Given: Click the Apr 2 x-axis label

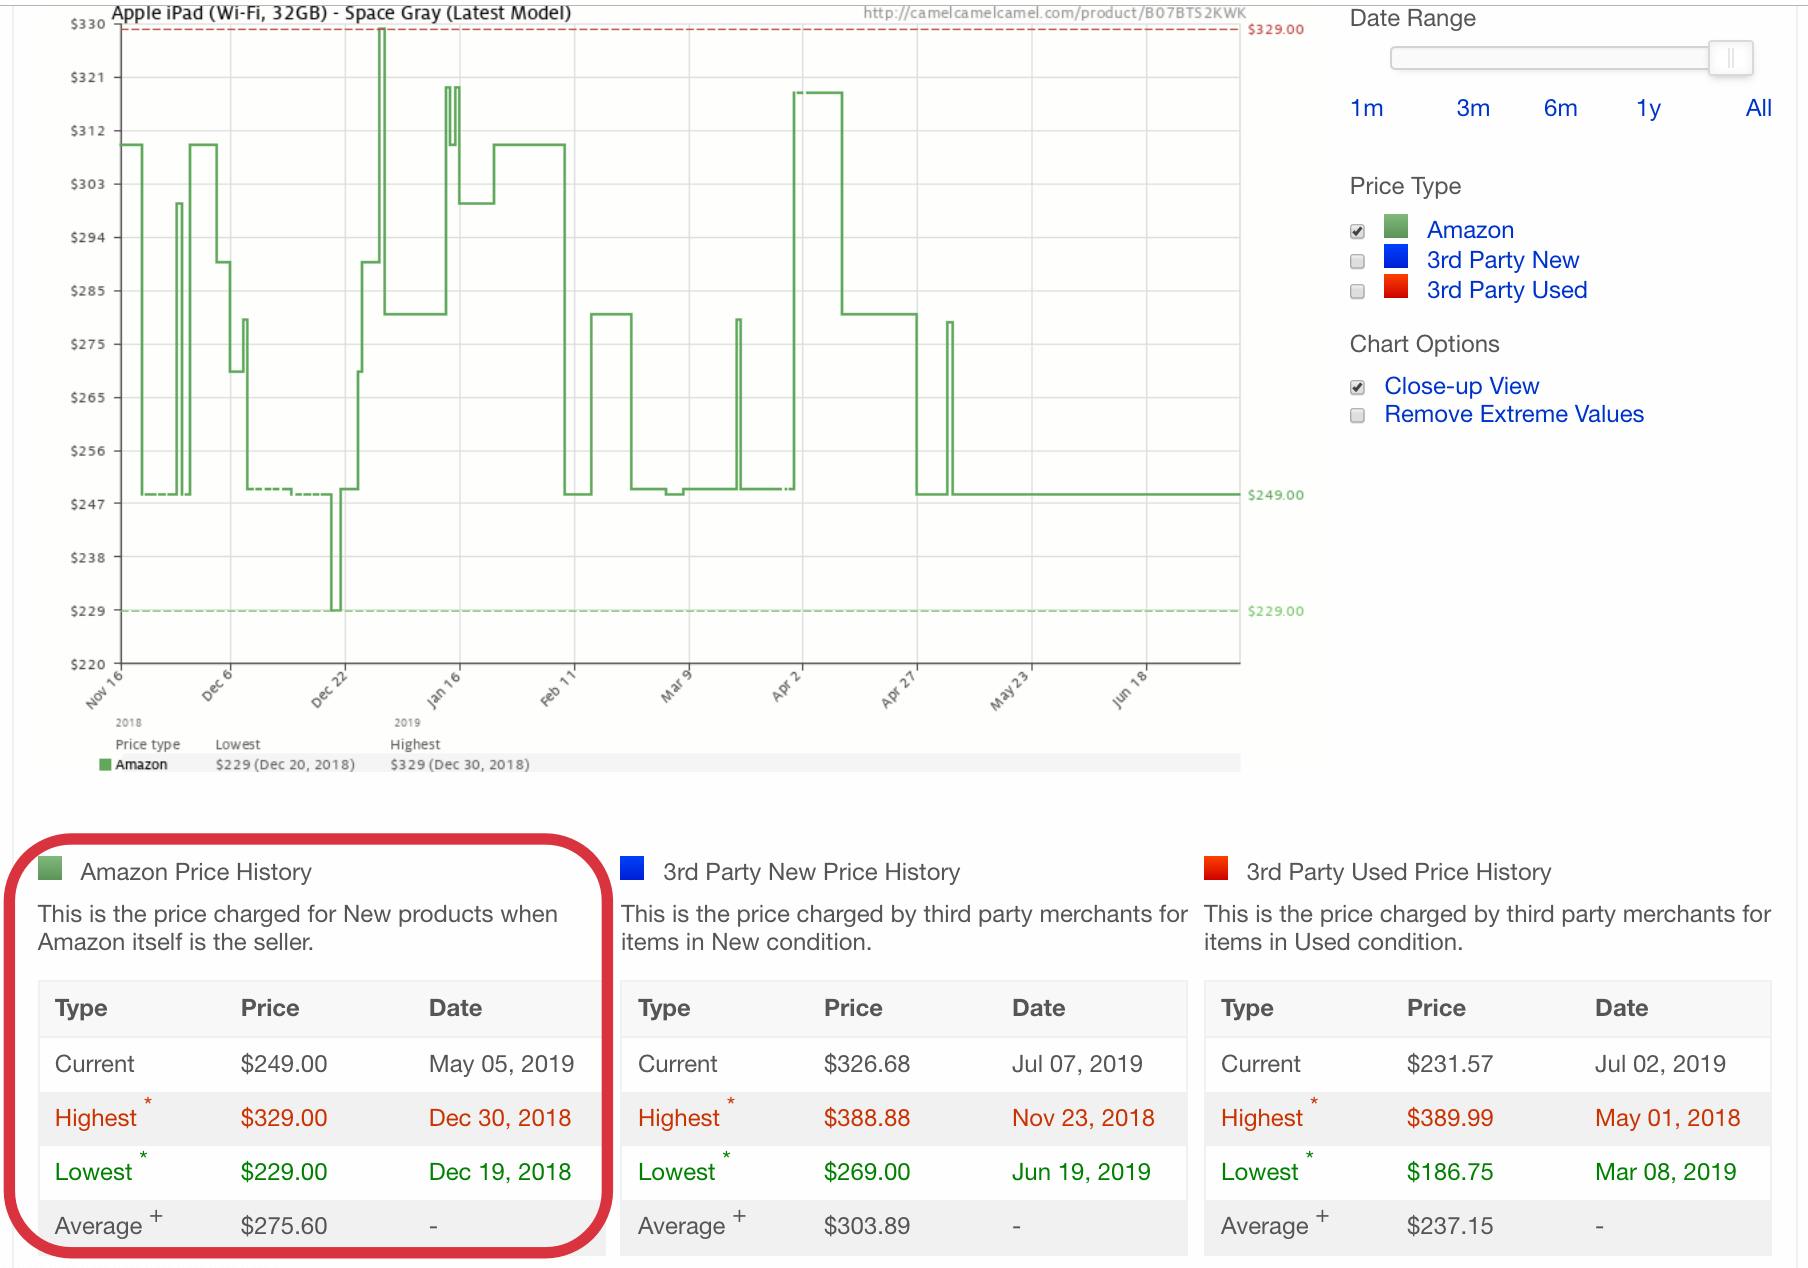Looking at the screenshot, I should pyautogui.click(x=786, y=688).
